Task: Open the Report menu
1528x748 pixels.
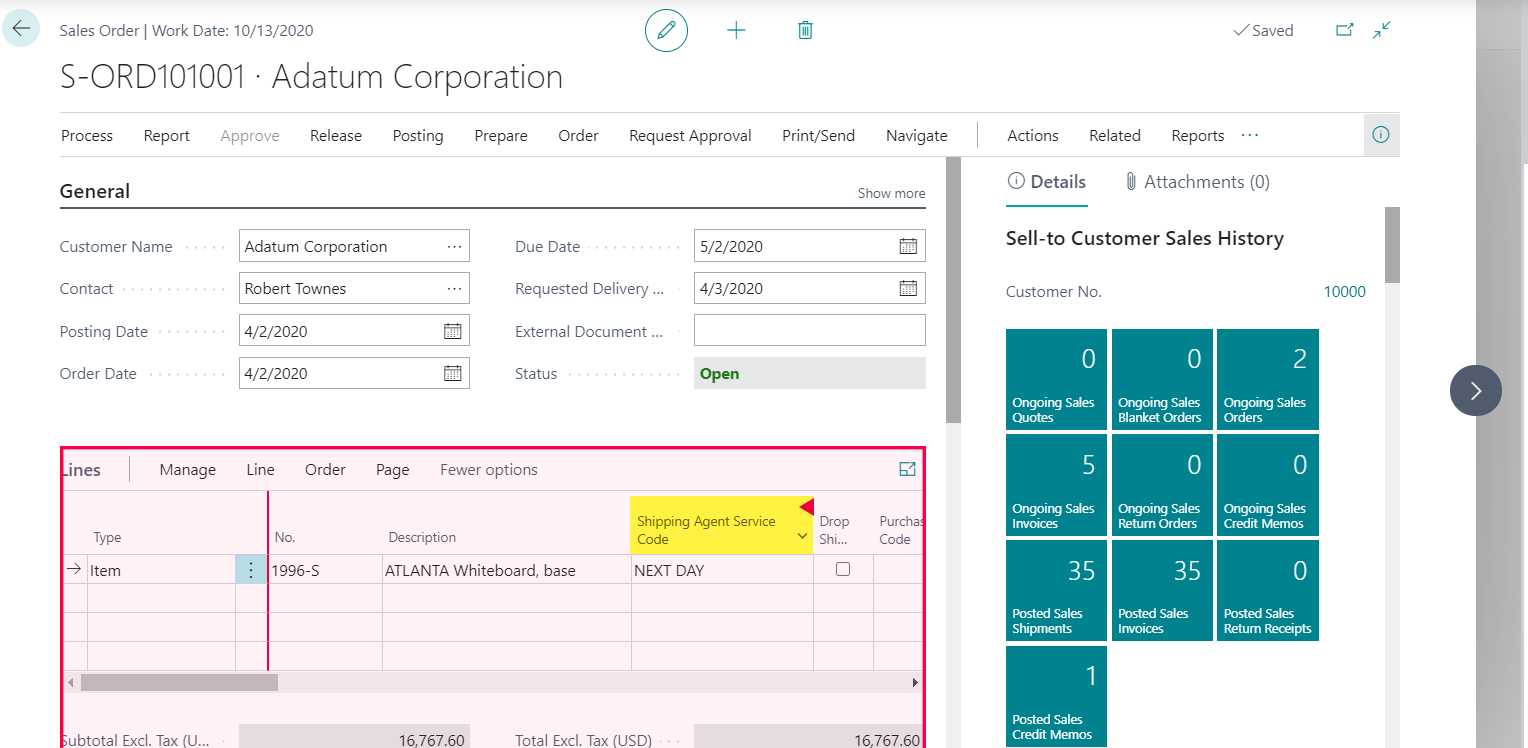Action: pos(166,136)
